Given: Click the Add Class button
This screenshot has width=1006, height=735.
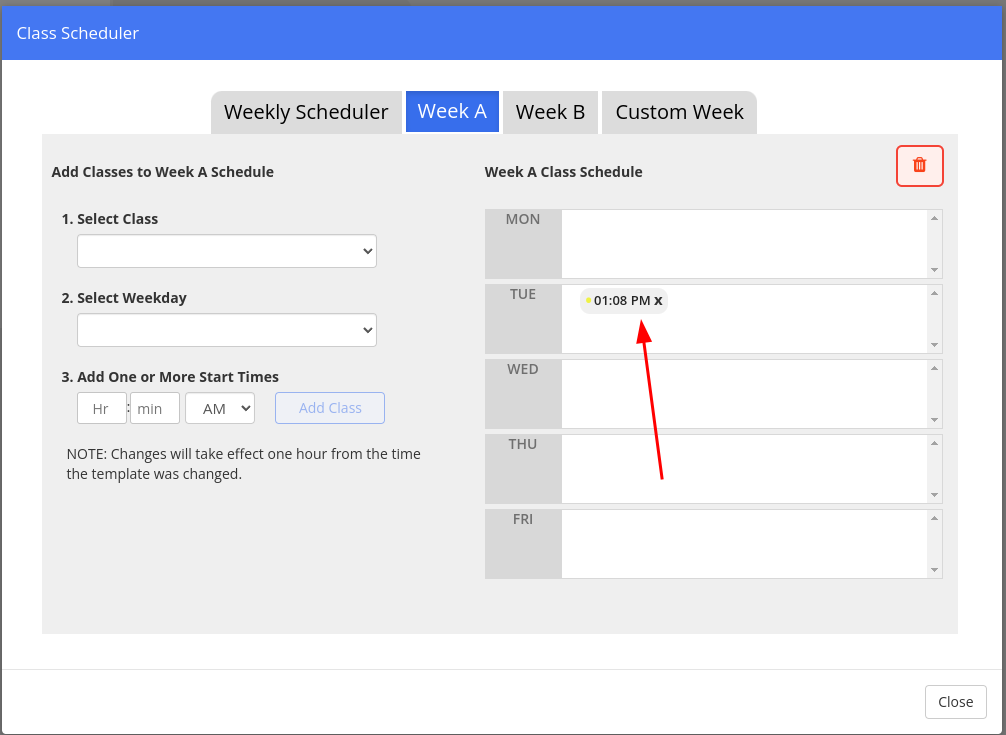Looking at the screenshot, I should [x=330, y=408].
